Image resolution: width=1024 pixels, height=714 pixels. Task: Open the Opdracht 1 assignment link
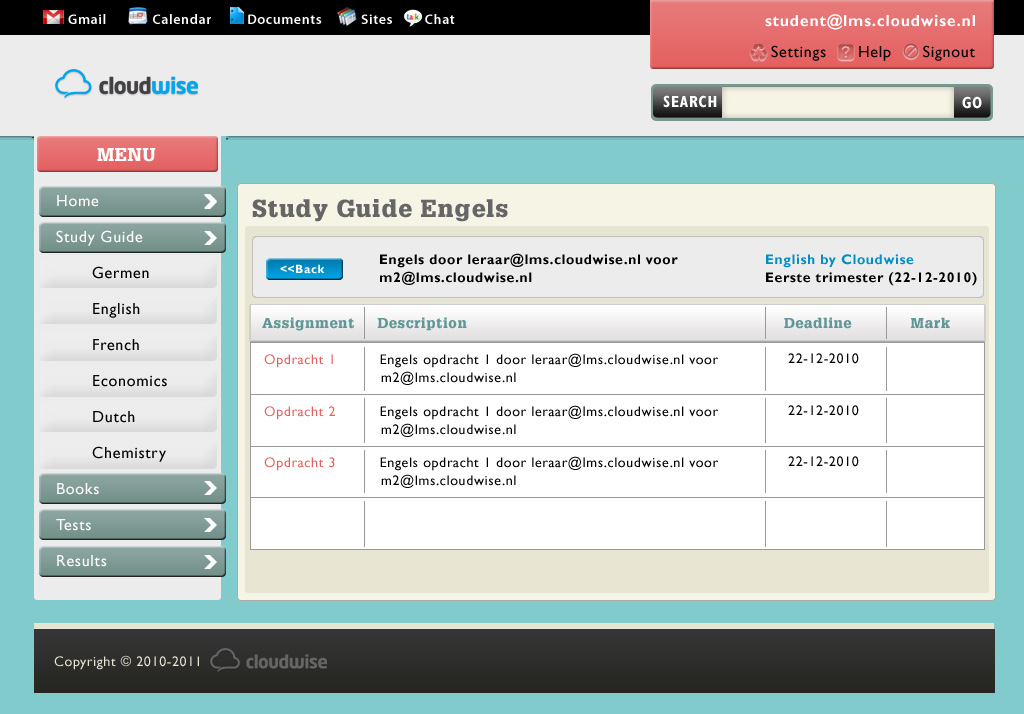299,359
